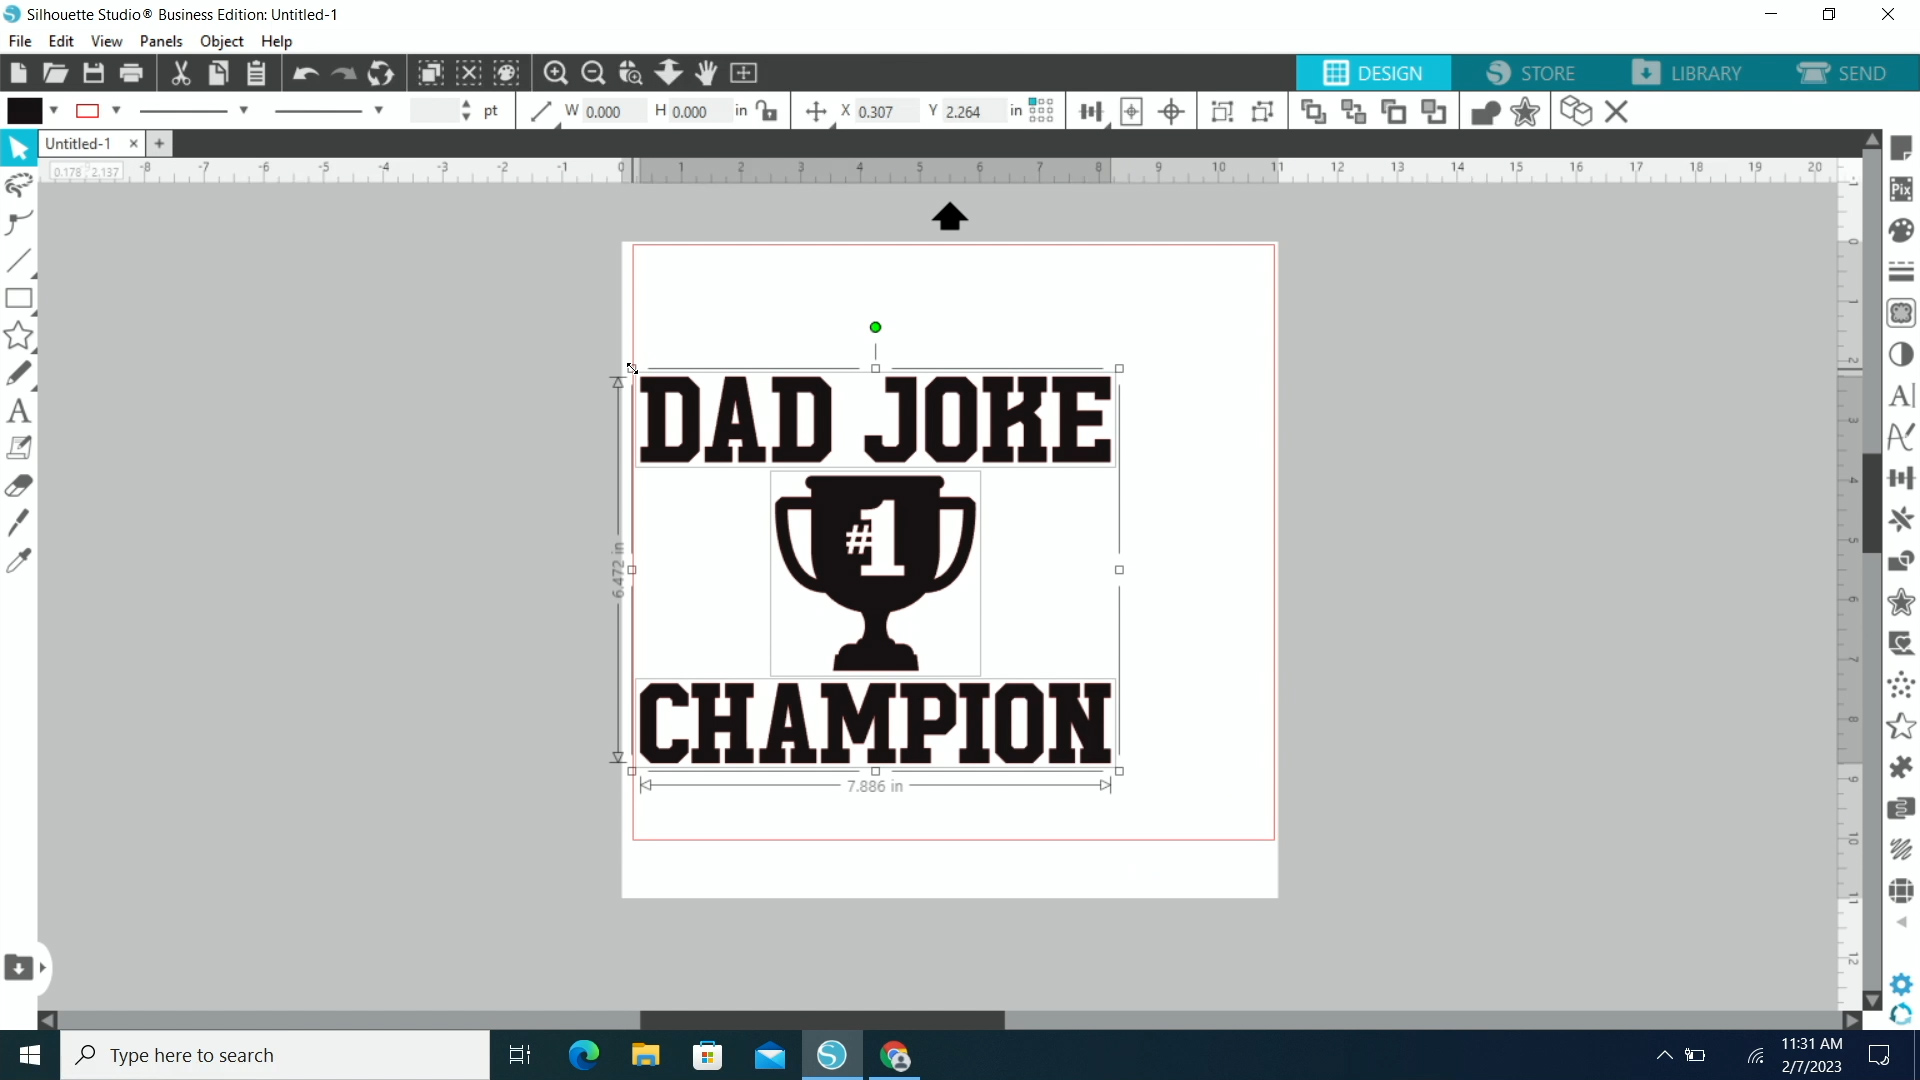Toggle the aspect ratio lock icon

[768, 111]
